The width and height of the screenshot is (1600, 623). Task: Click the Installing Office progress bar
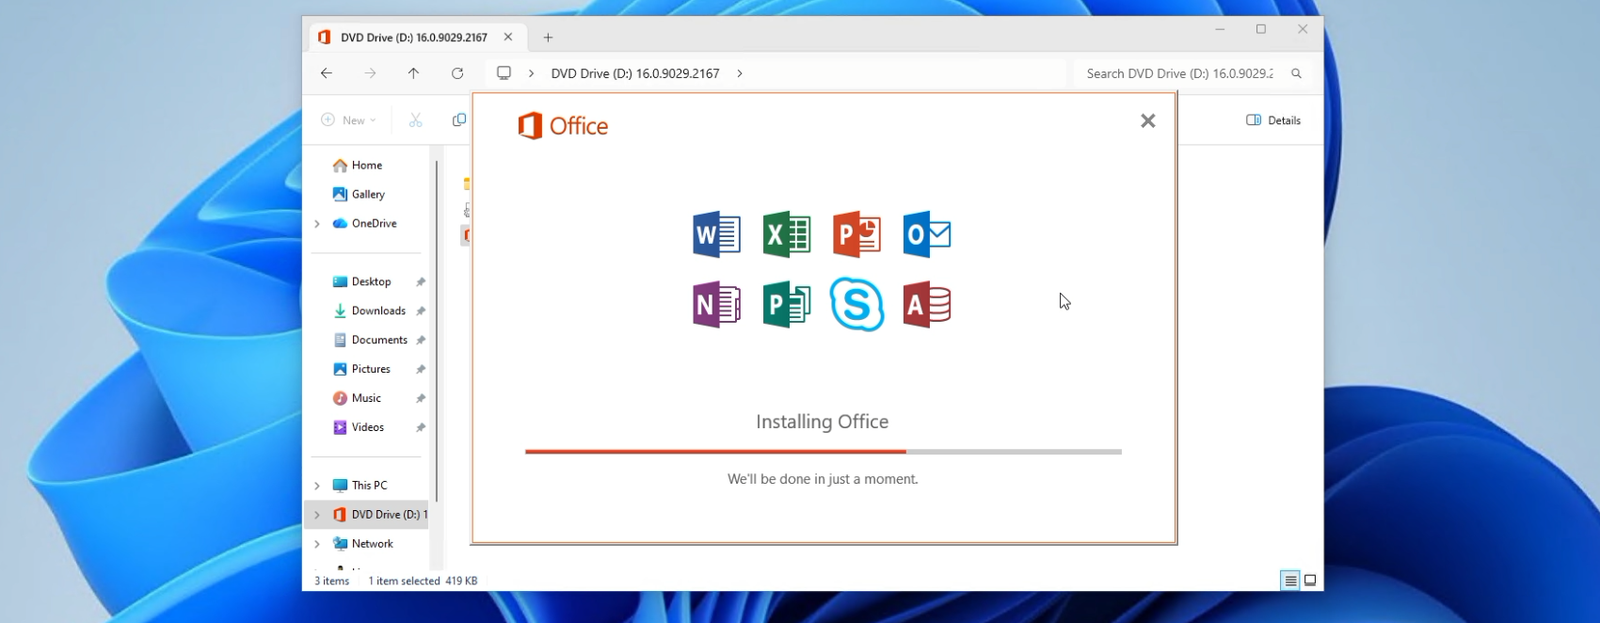(823, 452)
